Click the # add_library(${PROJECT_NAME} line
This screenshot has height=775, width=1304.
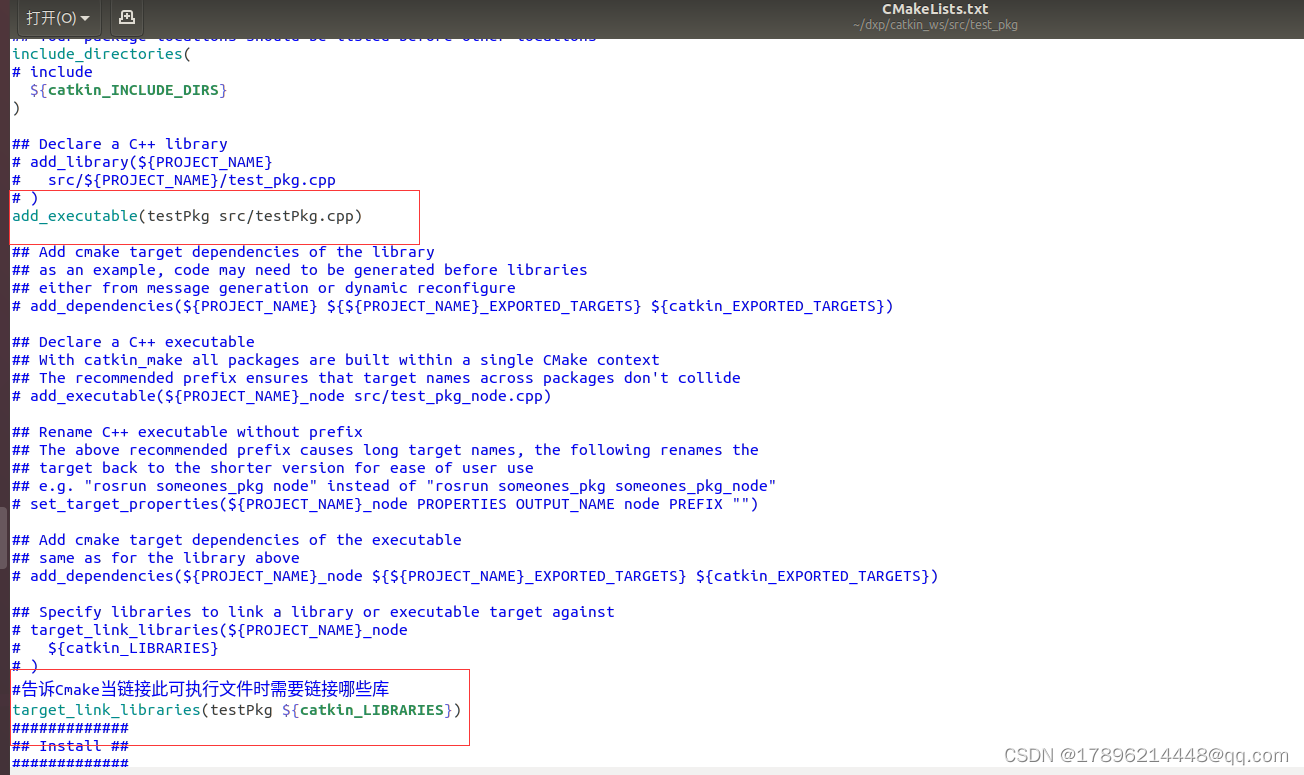pos(142,162)
